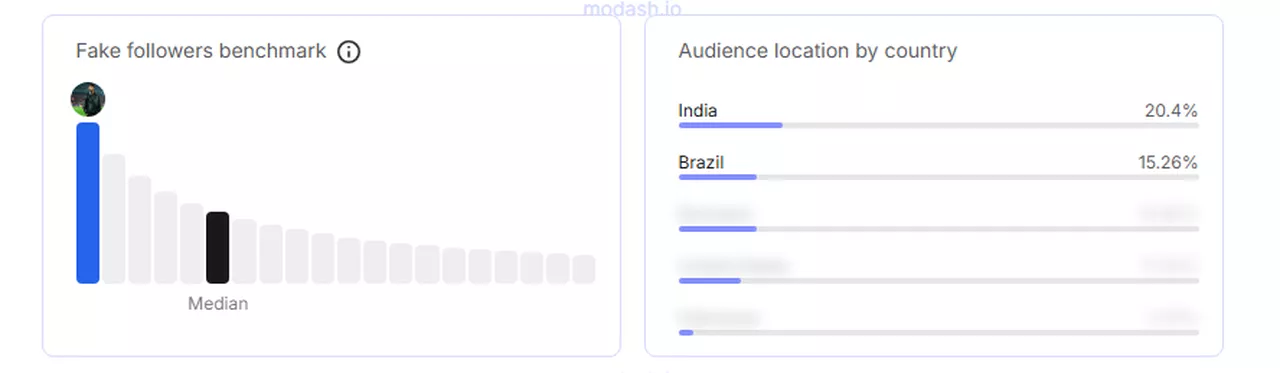Select the India country row

click(x=938, y=116)
